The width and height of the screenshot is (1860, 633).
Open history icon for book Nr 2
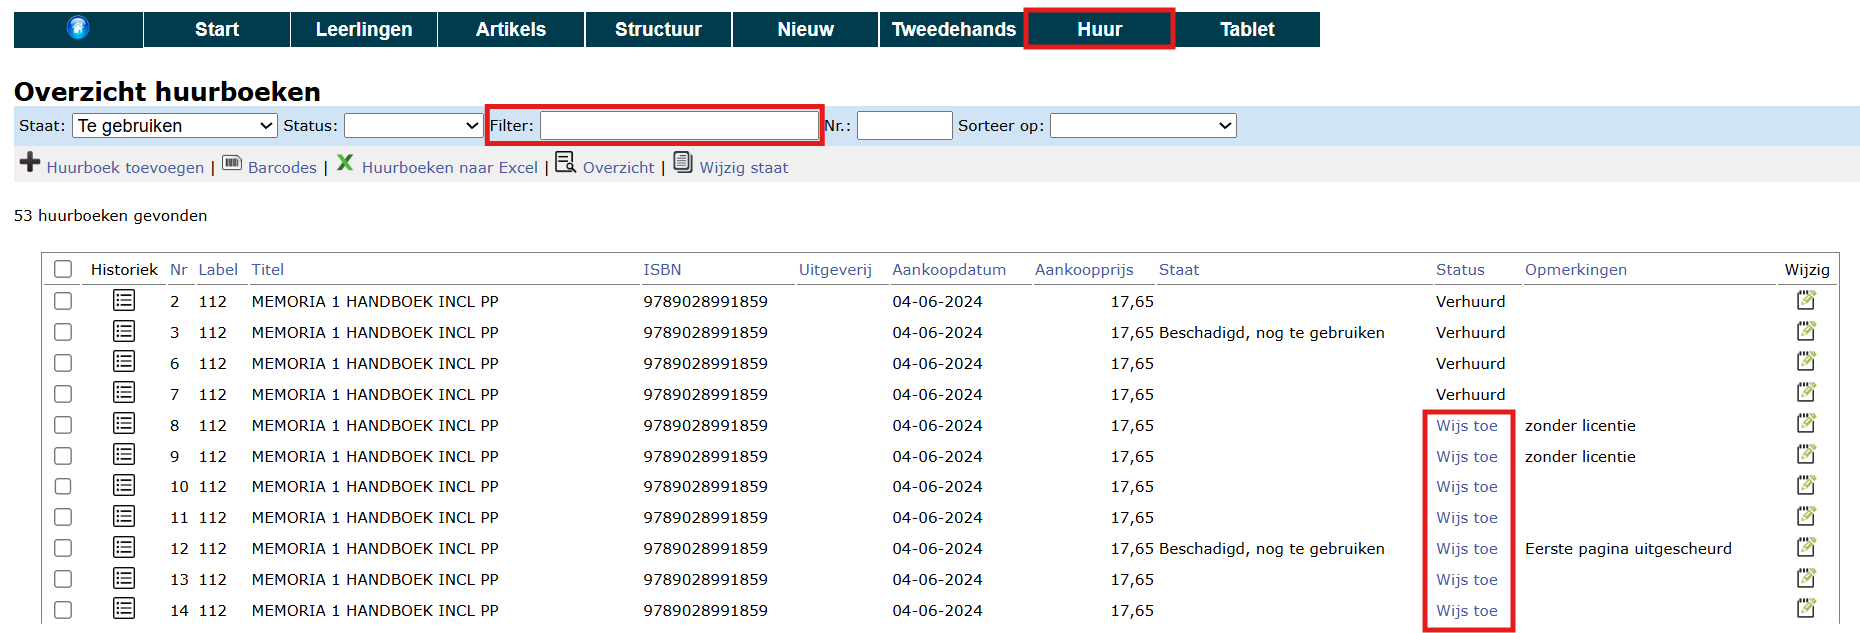[x=124, y=300]
